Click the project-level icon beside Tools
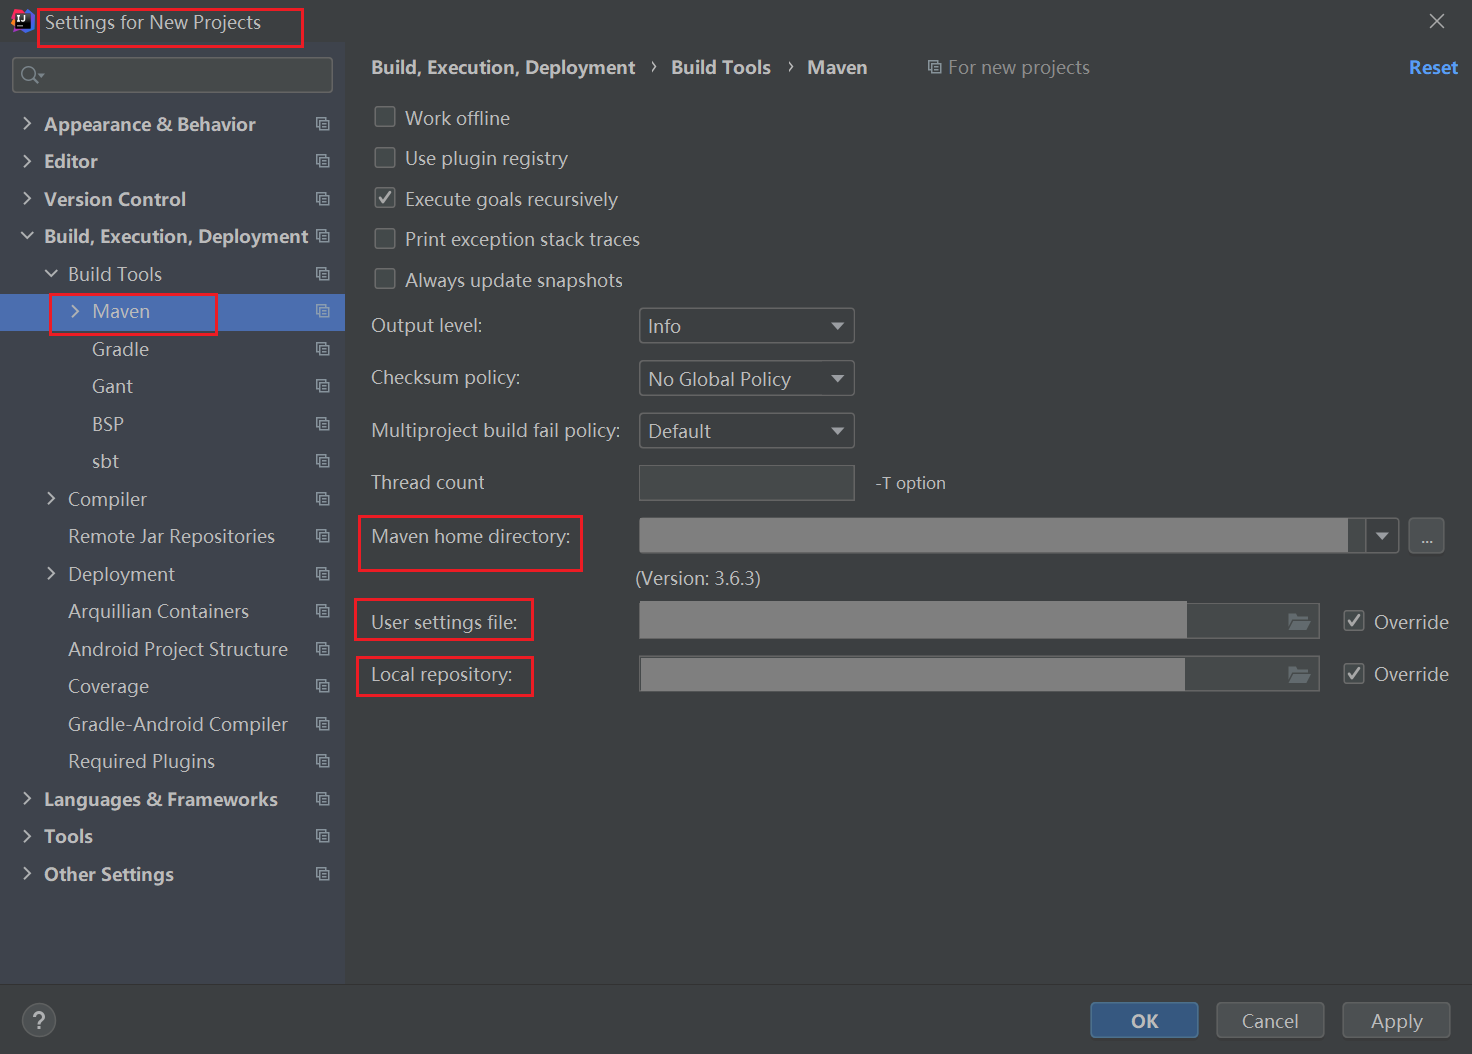The height and width of the screenshot is (1054, 1472). [322, 836]
